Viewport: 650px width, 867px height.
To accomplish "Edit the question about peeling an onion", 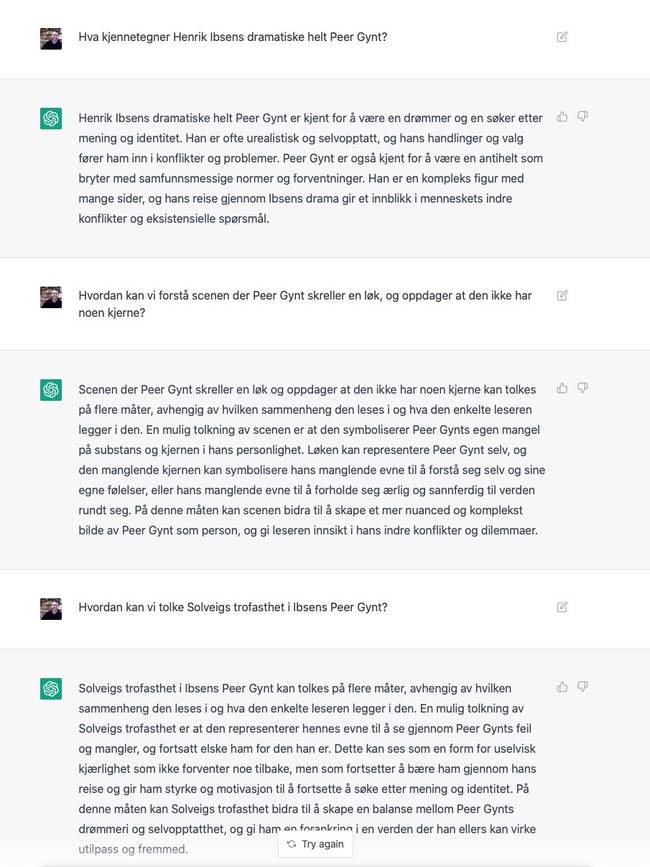I will pyautogui.click(x=562, y=295).
